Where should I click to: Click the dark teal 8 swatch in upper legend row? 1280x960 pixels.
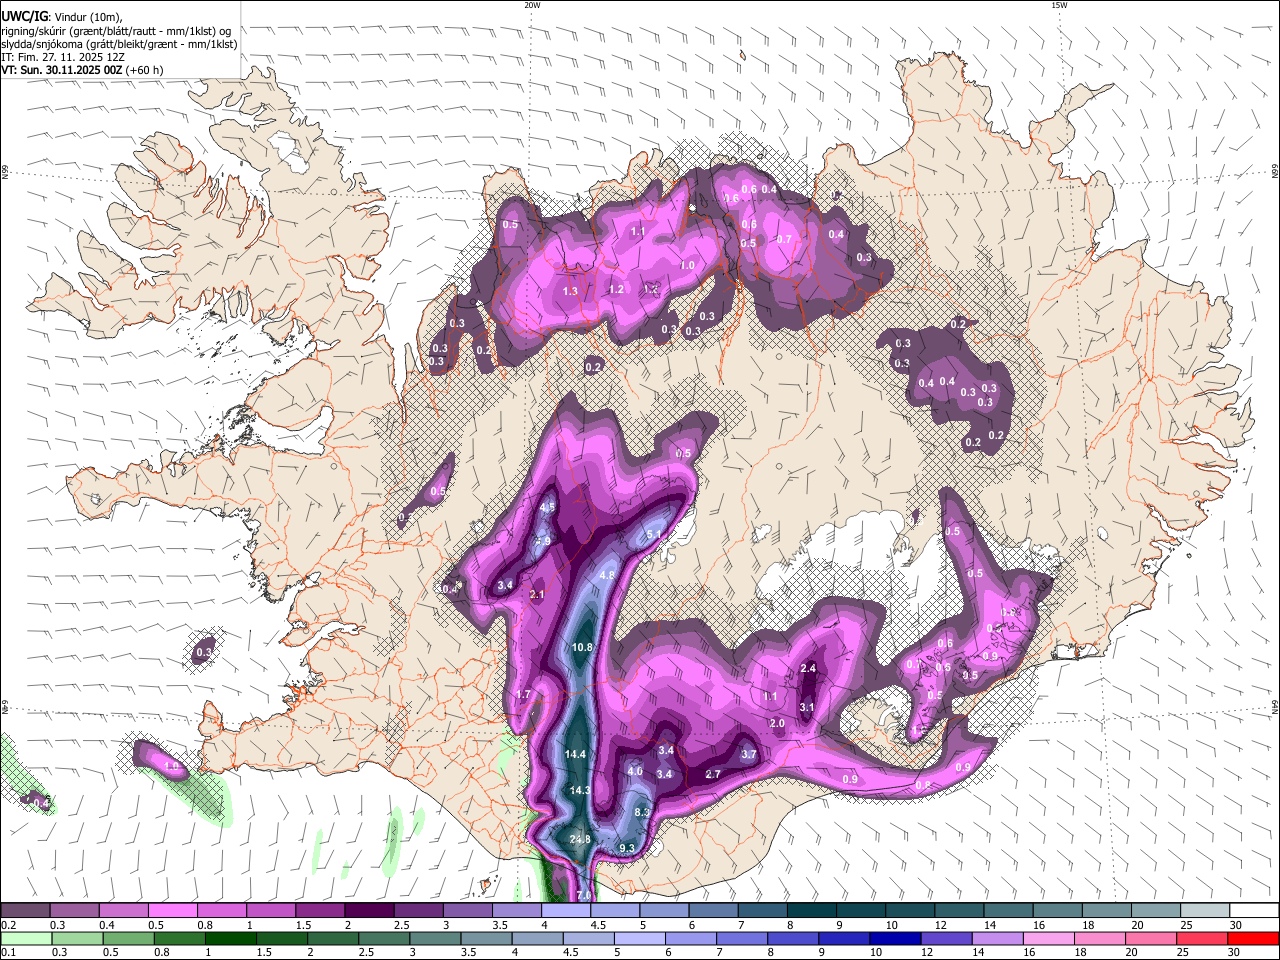point(812,911)
